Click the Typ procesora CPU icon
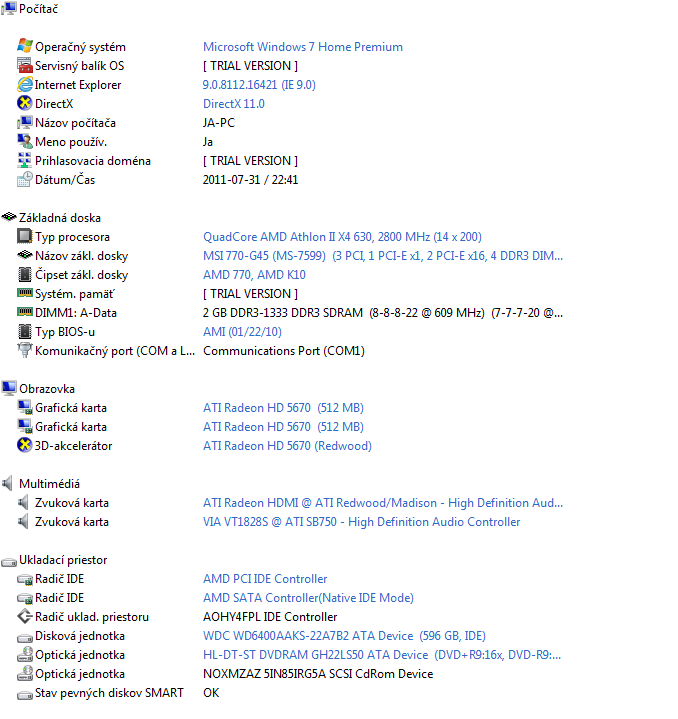 [25, 237]
